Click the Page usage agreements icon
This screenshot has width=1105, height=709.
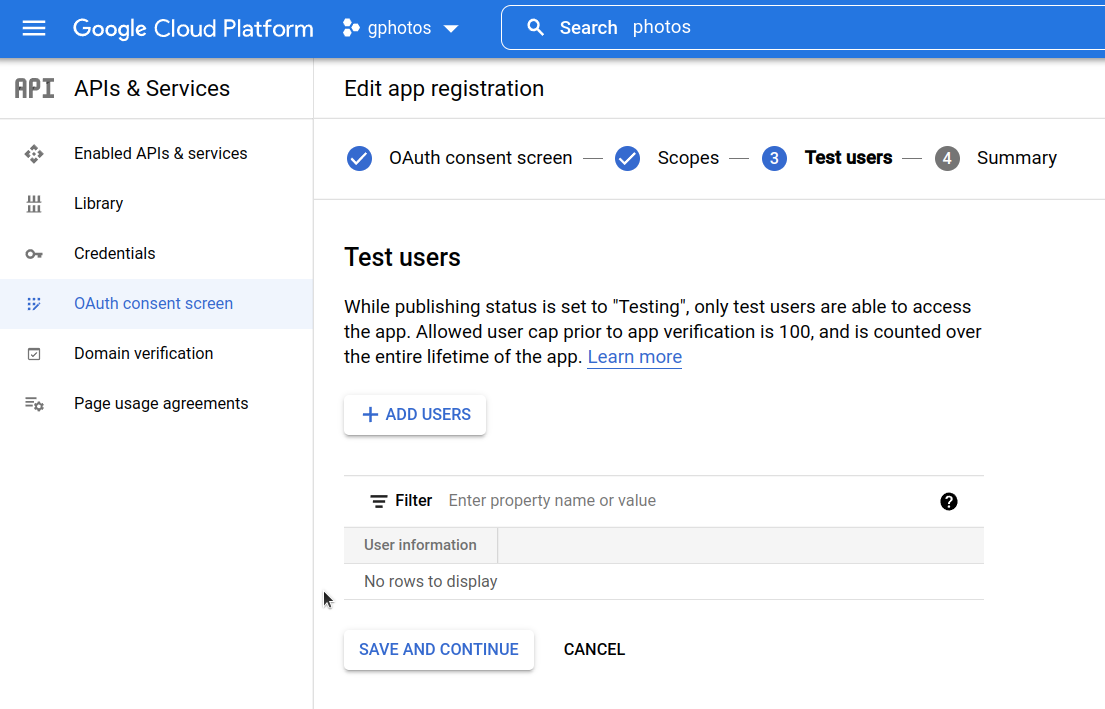(34, 404)
